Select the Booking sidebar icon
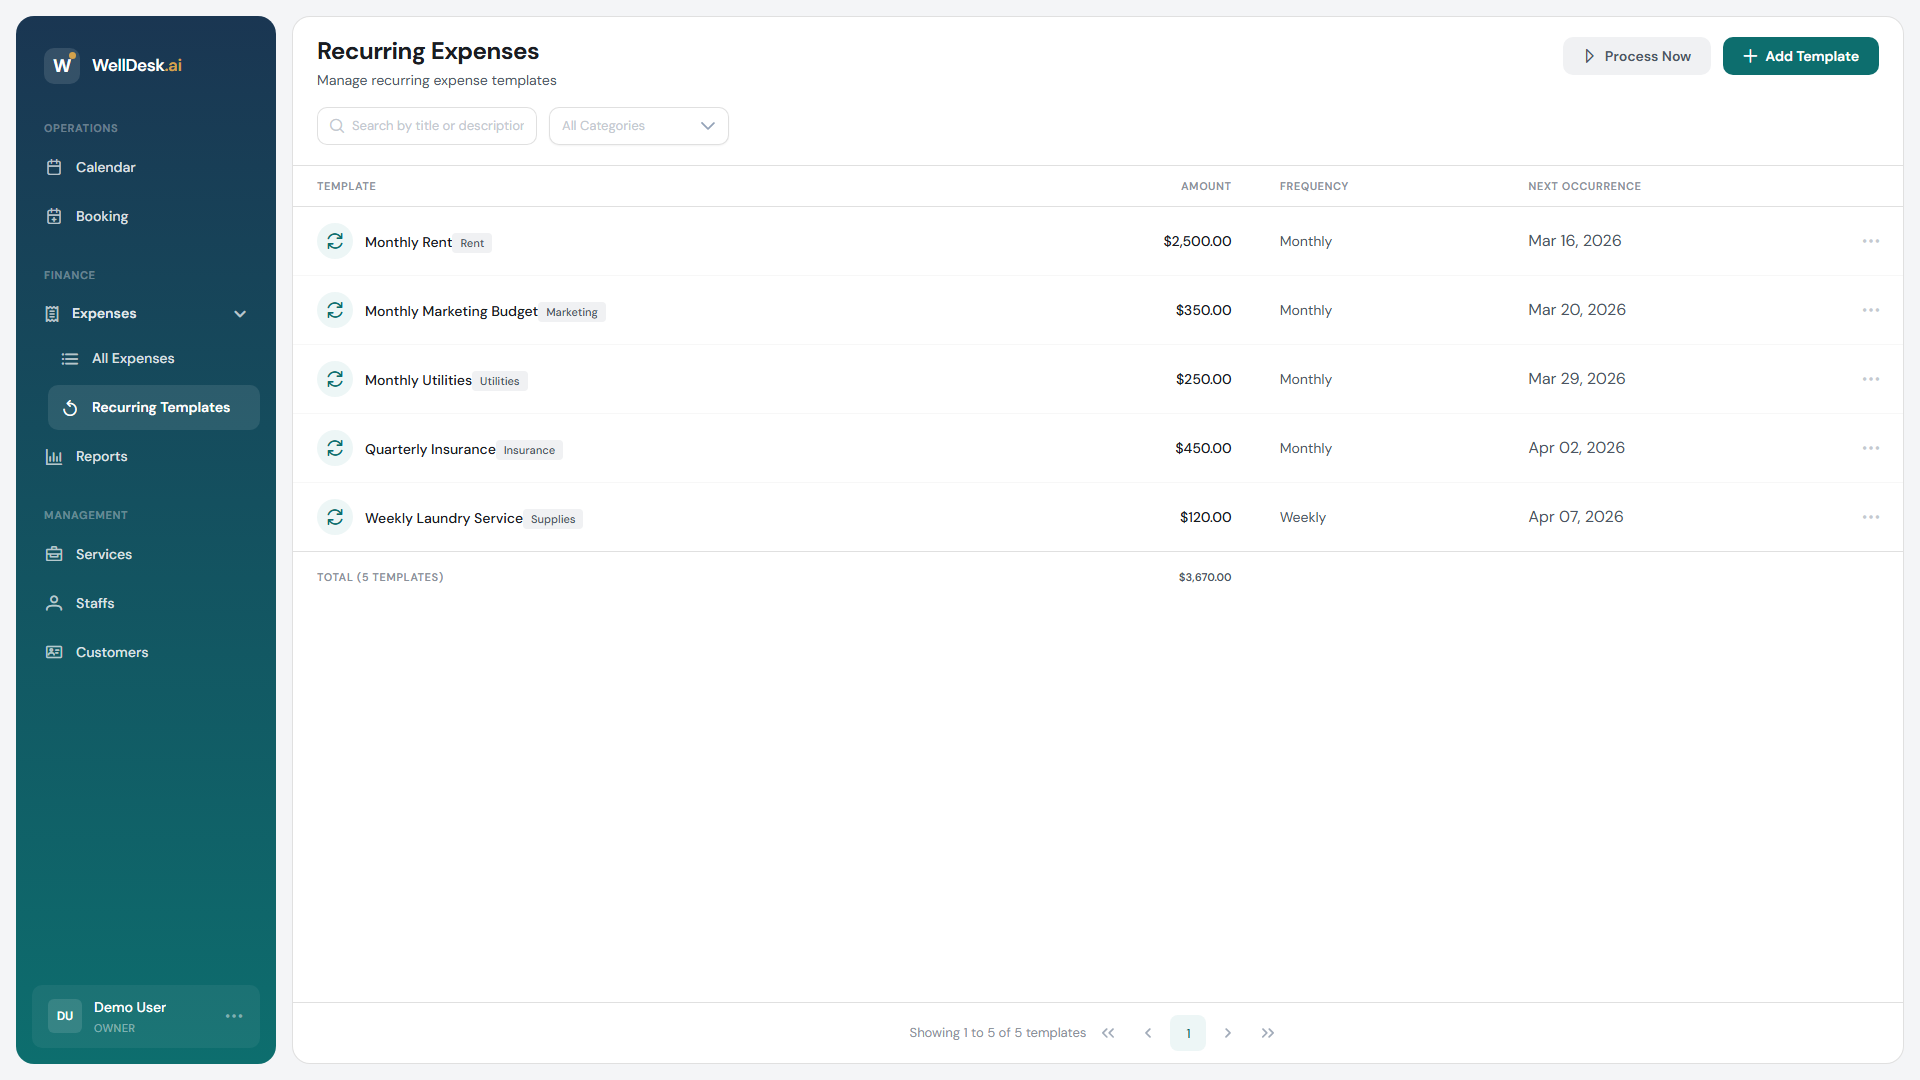The height and width of the screenshot is (1080, 1920). tap(55, 216)
